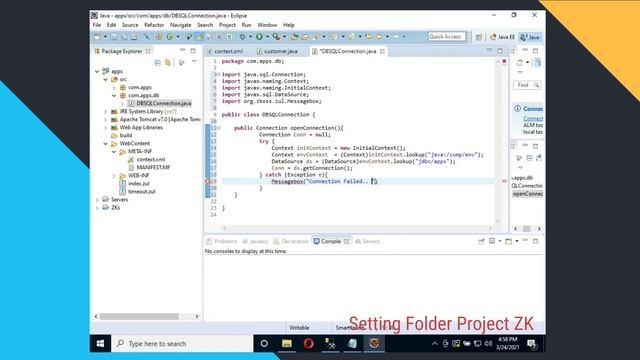Click the Find field in task list

point(527,85)
